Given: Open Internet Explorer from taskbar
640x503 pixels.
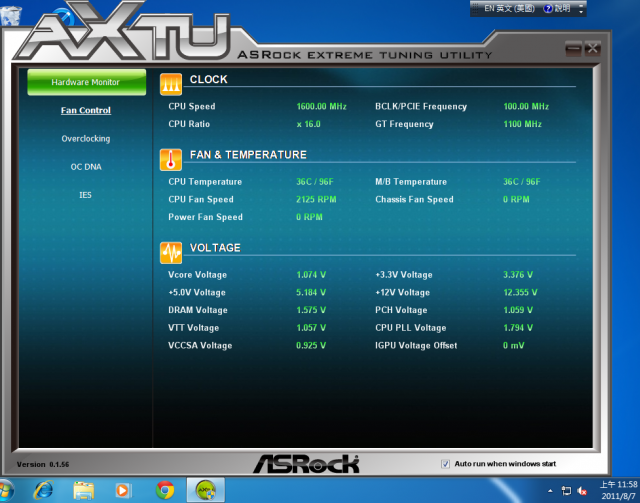Looking at the screenshot, I should [43, 490].
